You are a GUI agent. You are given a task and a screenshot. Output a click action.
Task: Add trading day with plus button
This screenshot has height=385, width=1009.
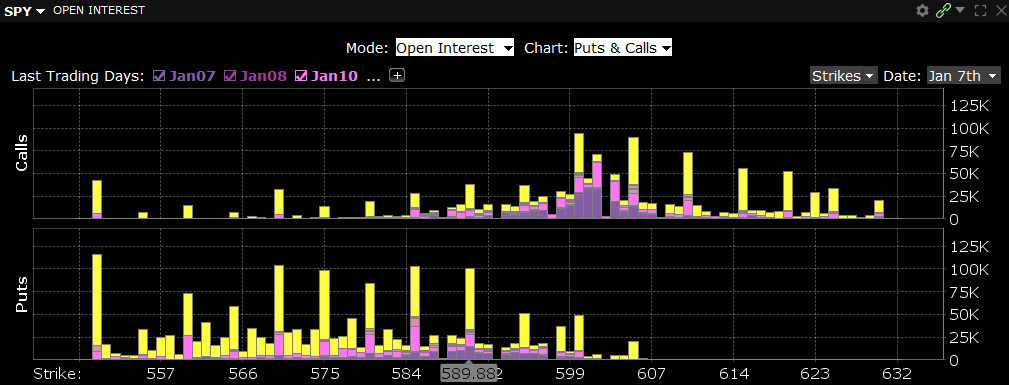coord(398,75)
